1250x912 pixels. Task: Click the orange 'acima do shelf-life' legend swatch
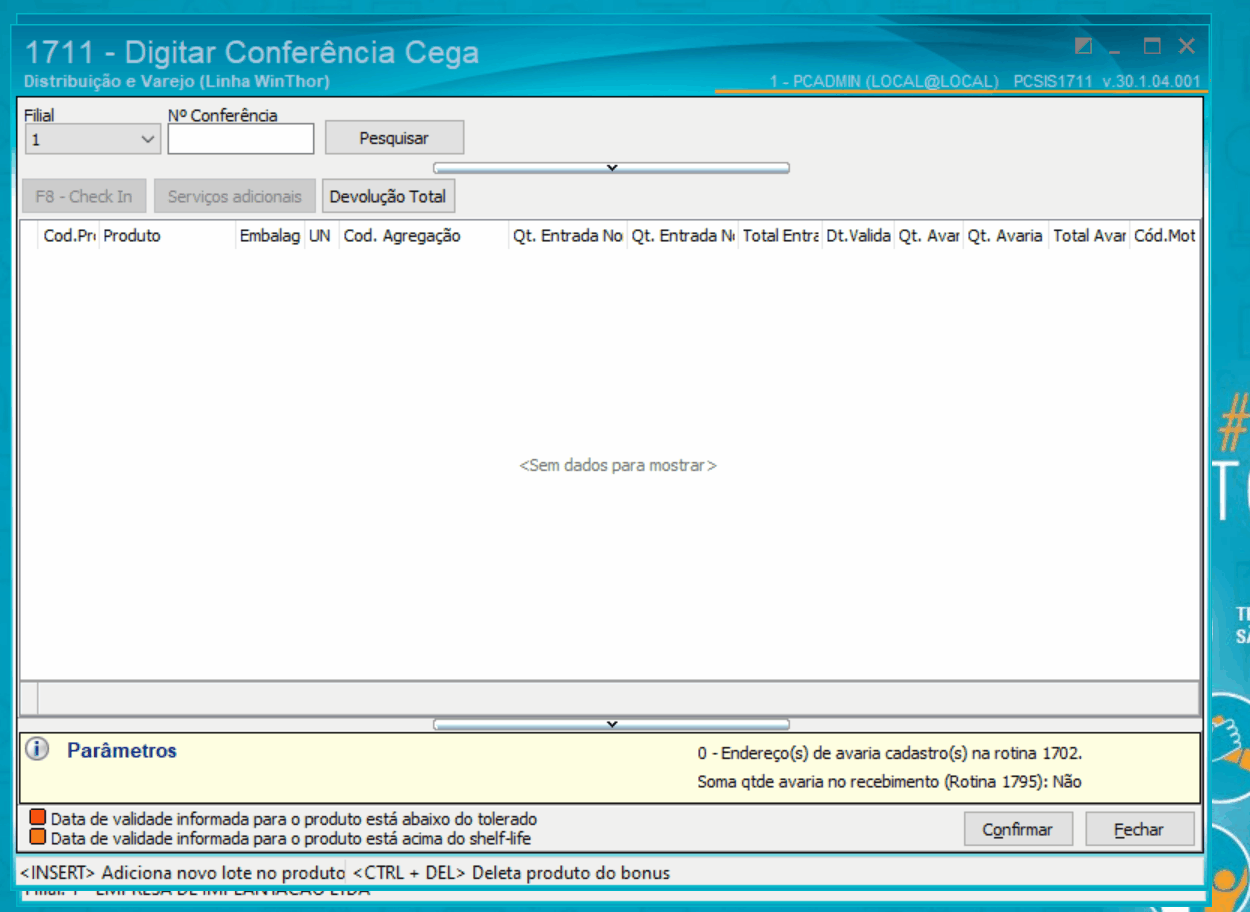38,837
